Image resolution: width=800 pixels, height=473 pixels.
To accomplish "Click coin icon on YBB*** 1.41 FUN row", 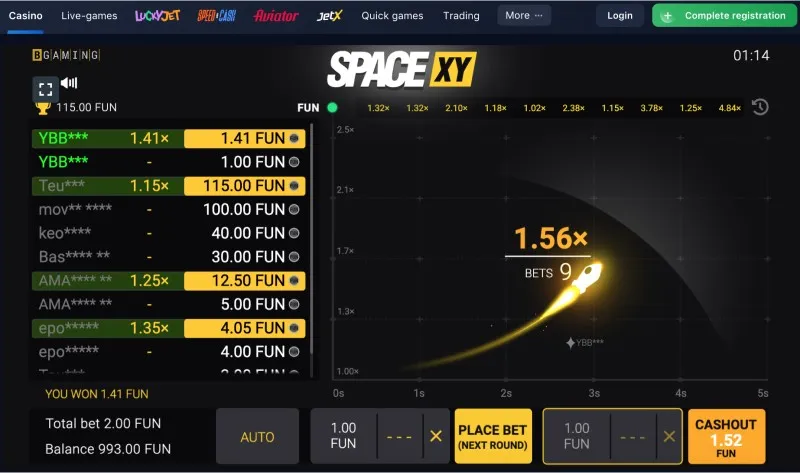I will tap(294, 138).
